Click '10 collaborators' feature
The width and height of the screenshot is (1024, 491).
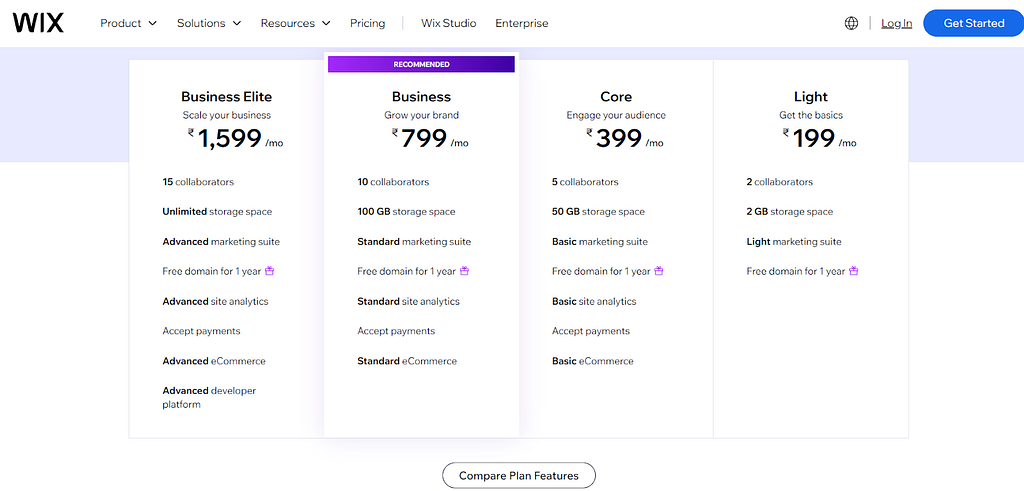pyautogui.click(x=393, y=182)
